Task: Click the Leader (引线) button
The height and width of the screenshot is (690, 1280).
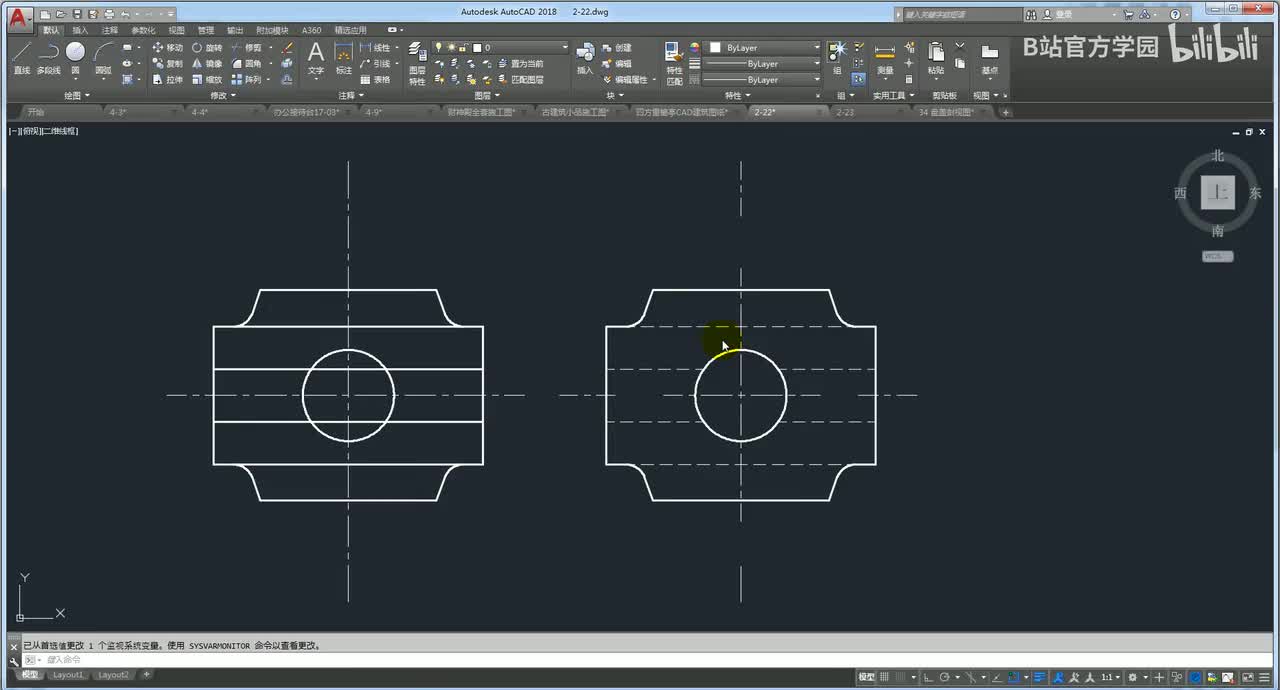Action: [377, 64]
